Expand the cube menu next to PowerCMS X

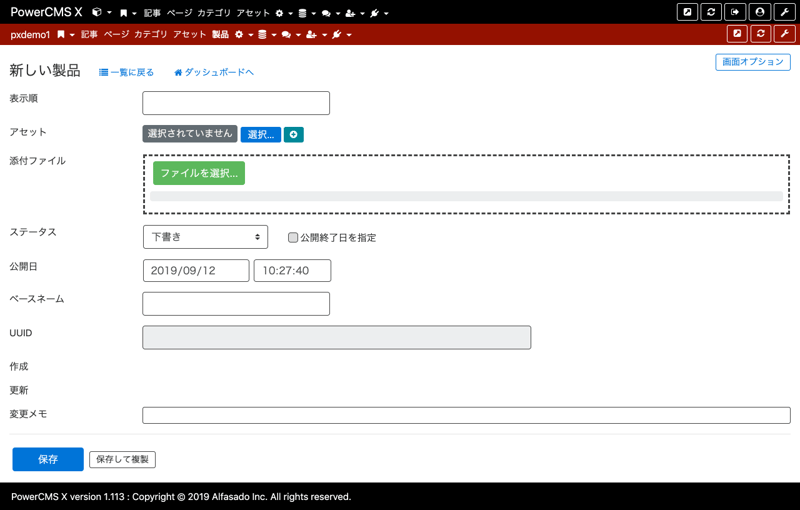coord(100,13)
